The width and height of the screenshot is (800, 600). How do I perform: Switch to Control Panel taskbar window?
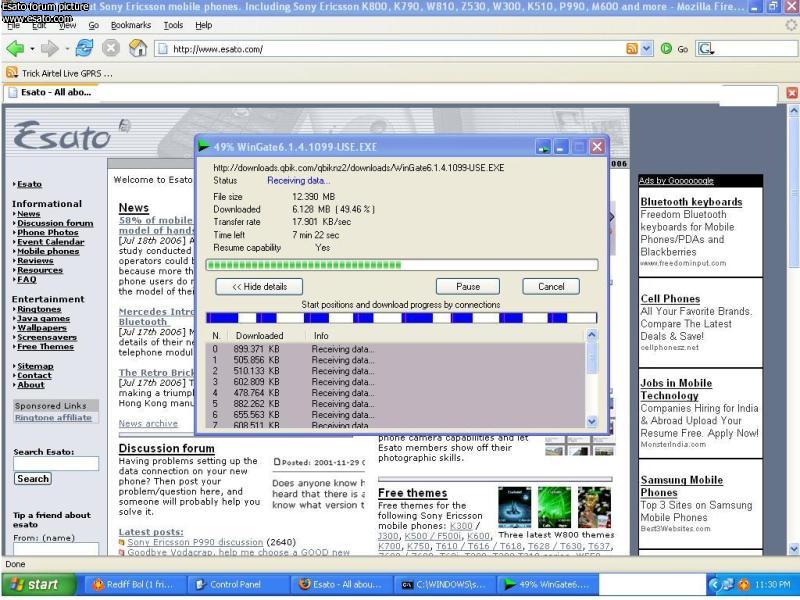(237, 585)
